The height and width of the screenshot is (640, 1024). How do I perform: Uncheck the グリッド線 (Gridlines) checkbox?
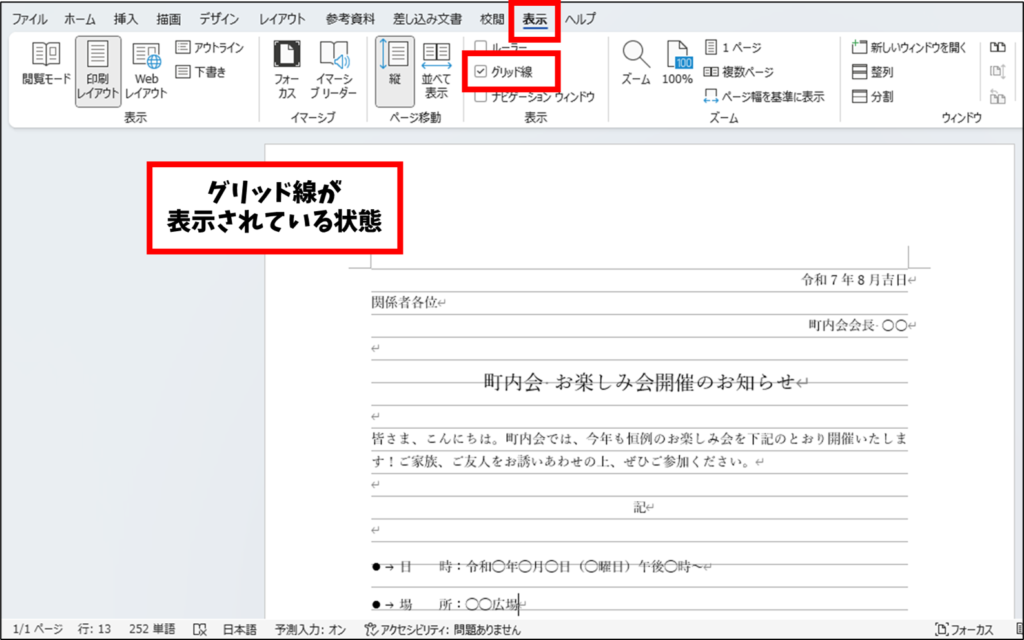point(481,72)
